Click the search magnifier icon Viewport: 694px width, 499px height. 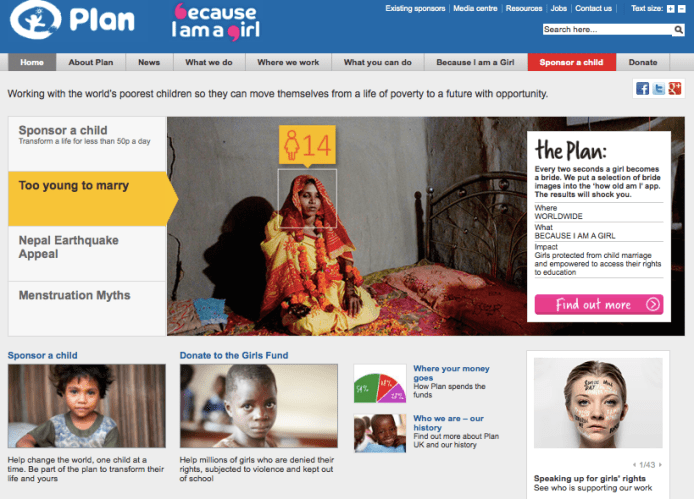[678, 30]
